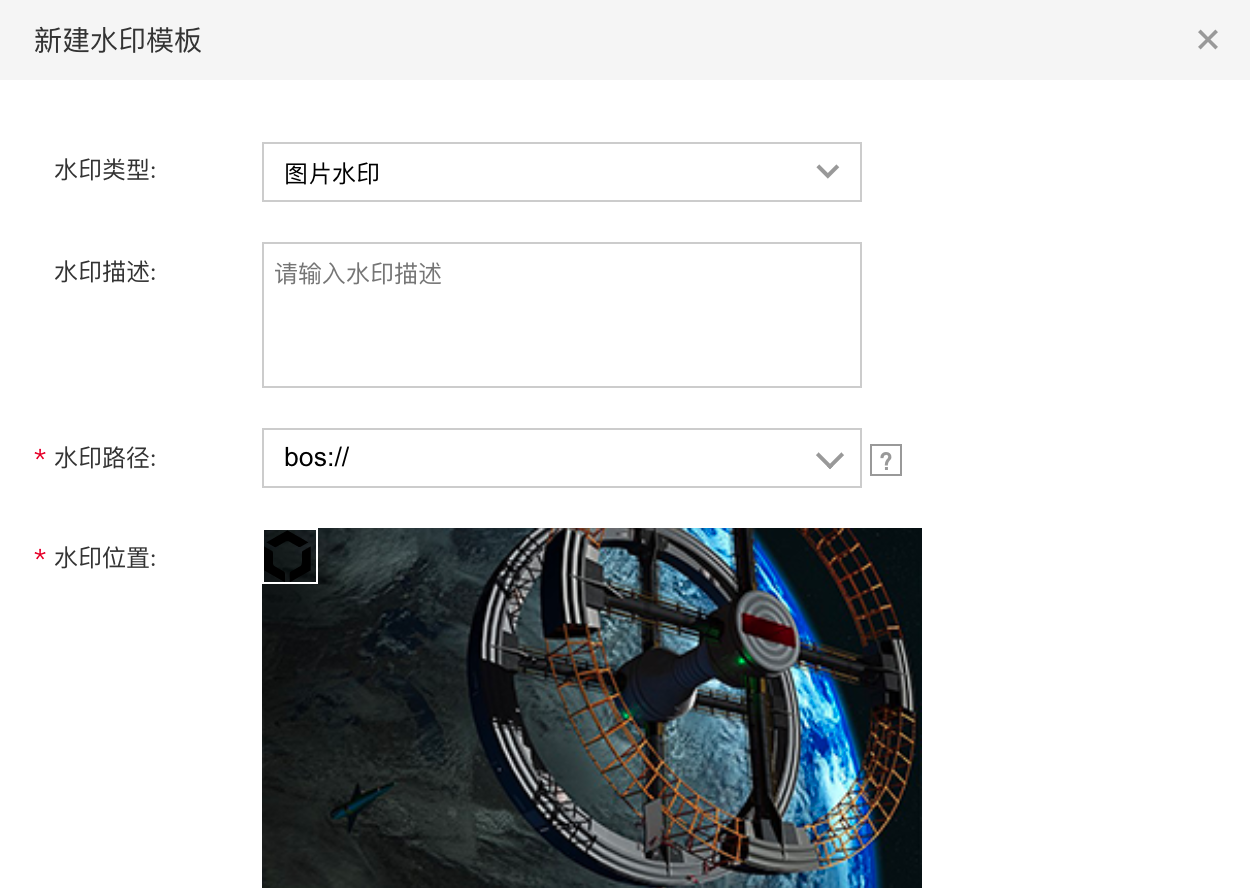This screenshot has width=1250, height=894.
Task: Click the bos:// path value
Action: [x=316, y=458]
